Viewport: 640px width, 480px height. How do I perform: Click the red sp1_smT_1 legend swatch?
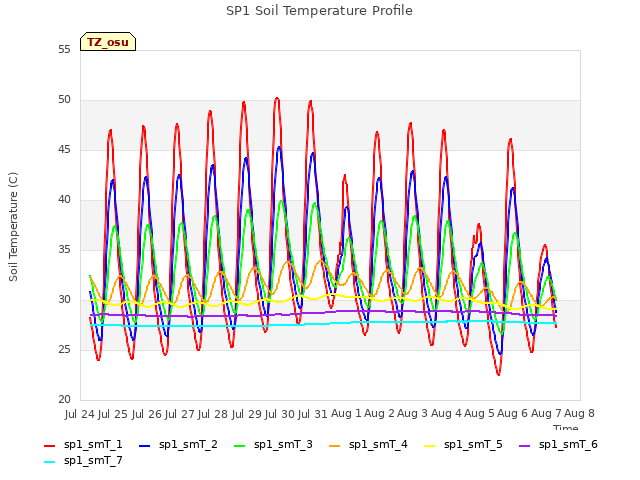49,446
